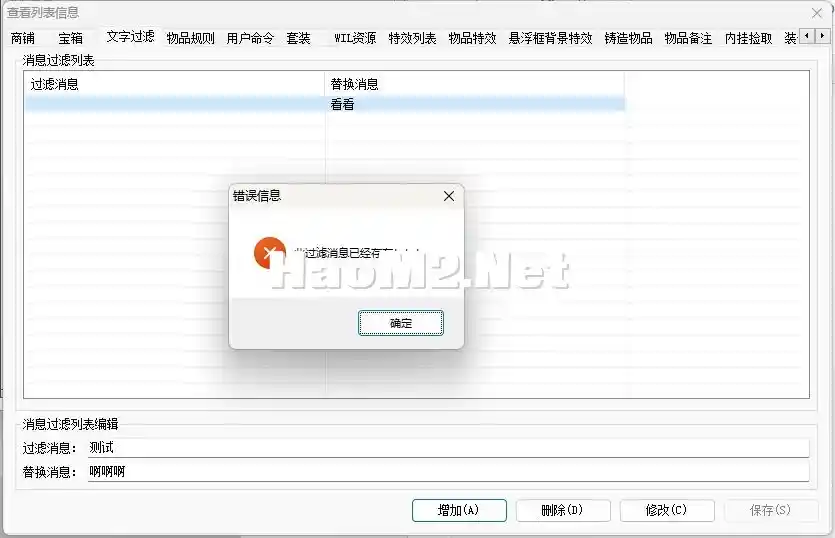Open the 物品备注 tab

pos(688,38)
